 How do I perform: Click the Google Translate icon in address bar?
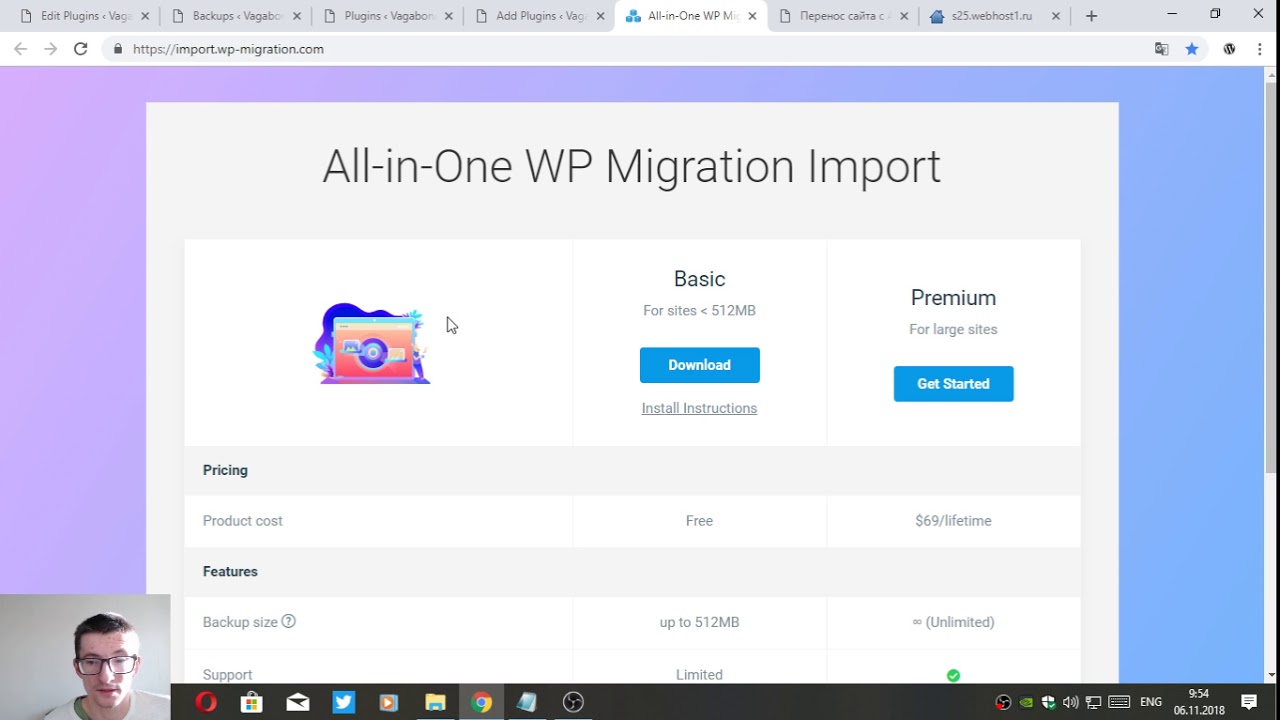(x=1161, y=49)
